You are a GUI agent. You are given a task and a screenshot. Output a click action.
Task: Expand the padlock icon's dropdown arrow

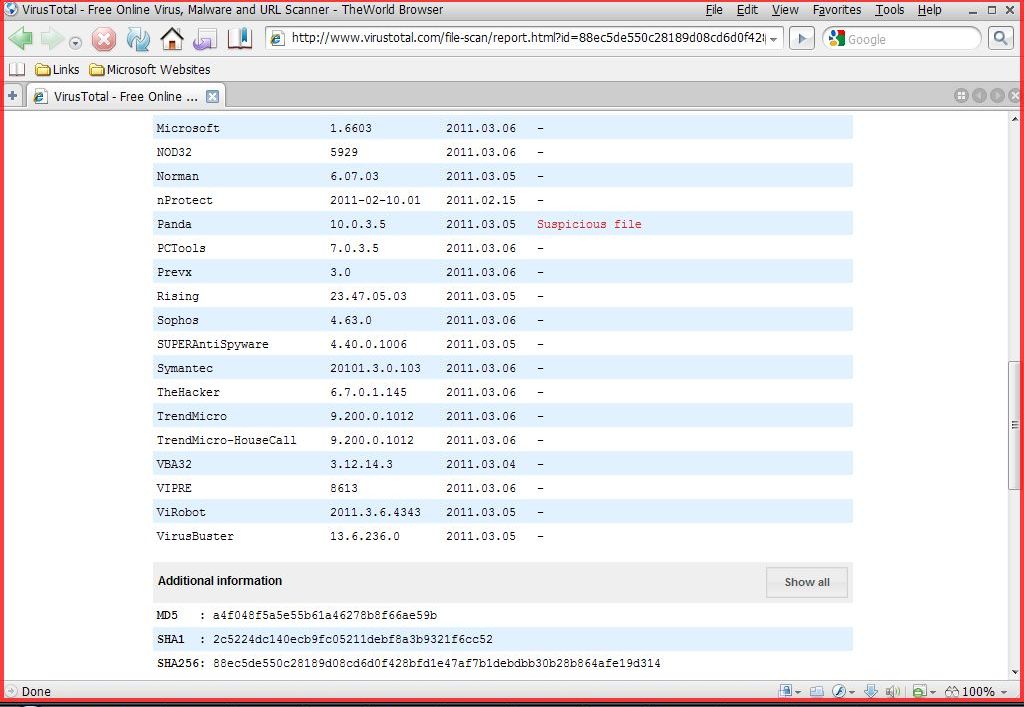pos(798,693)
